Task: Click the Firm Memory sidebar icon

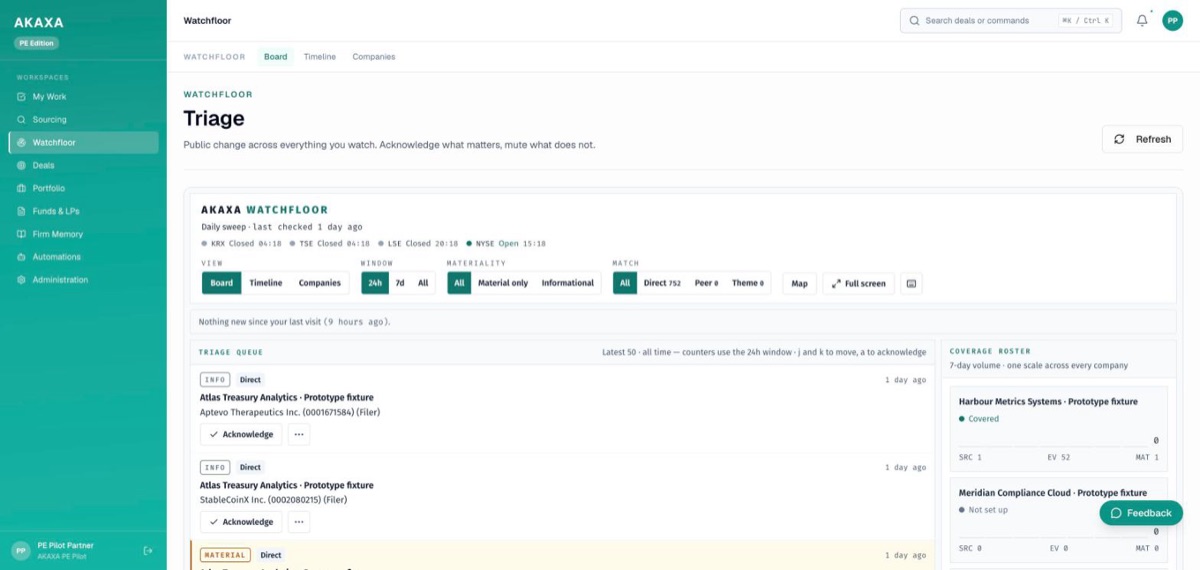Action: tap(21, 234)
